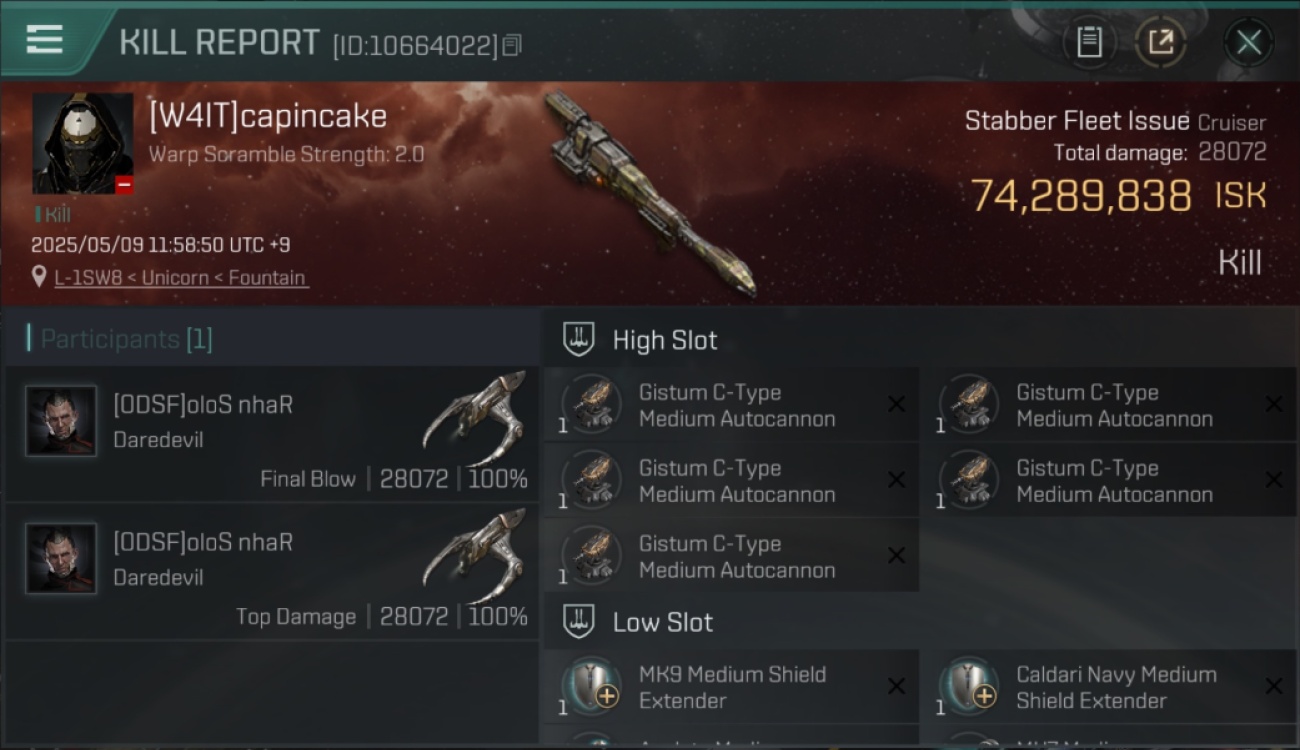Copy the kill report ID
Viewport: 1300px width, 750px height.
coord(512,45)
